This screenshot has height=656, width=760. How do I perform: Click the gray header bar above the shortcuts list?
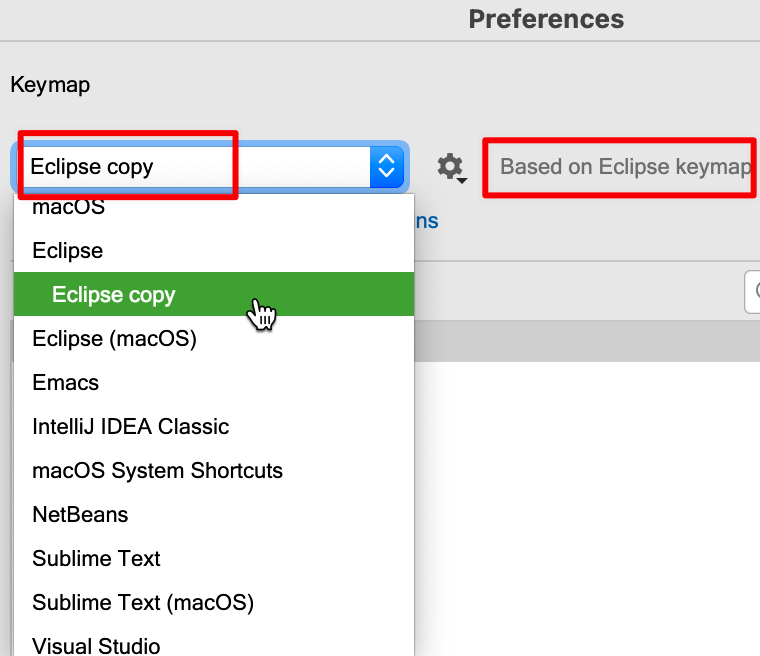[x=586, y=341]
